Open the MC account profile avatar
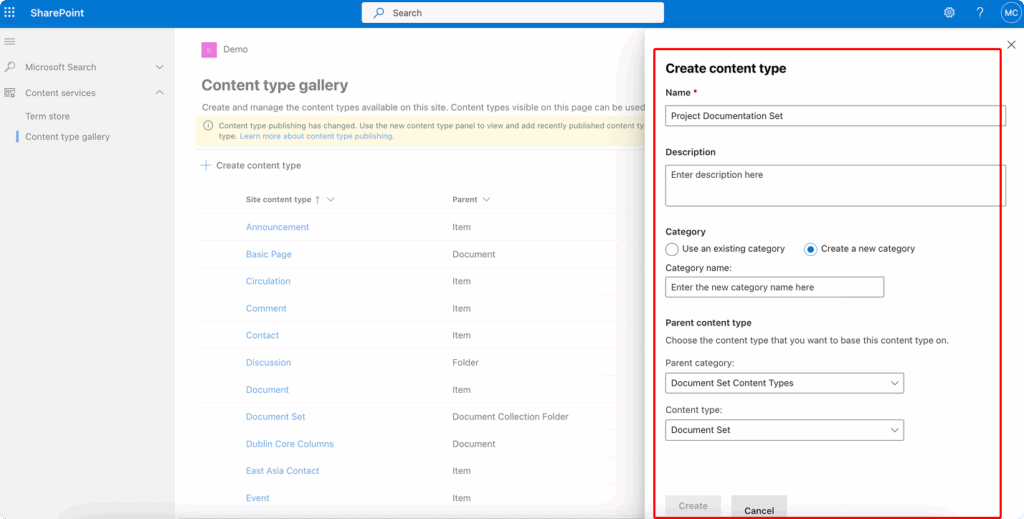This screenshot has height=519, width=1024. 1010,13
